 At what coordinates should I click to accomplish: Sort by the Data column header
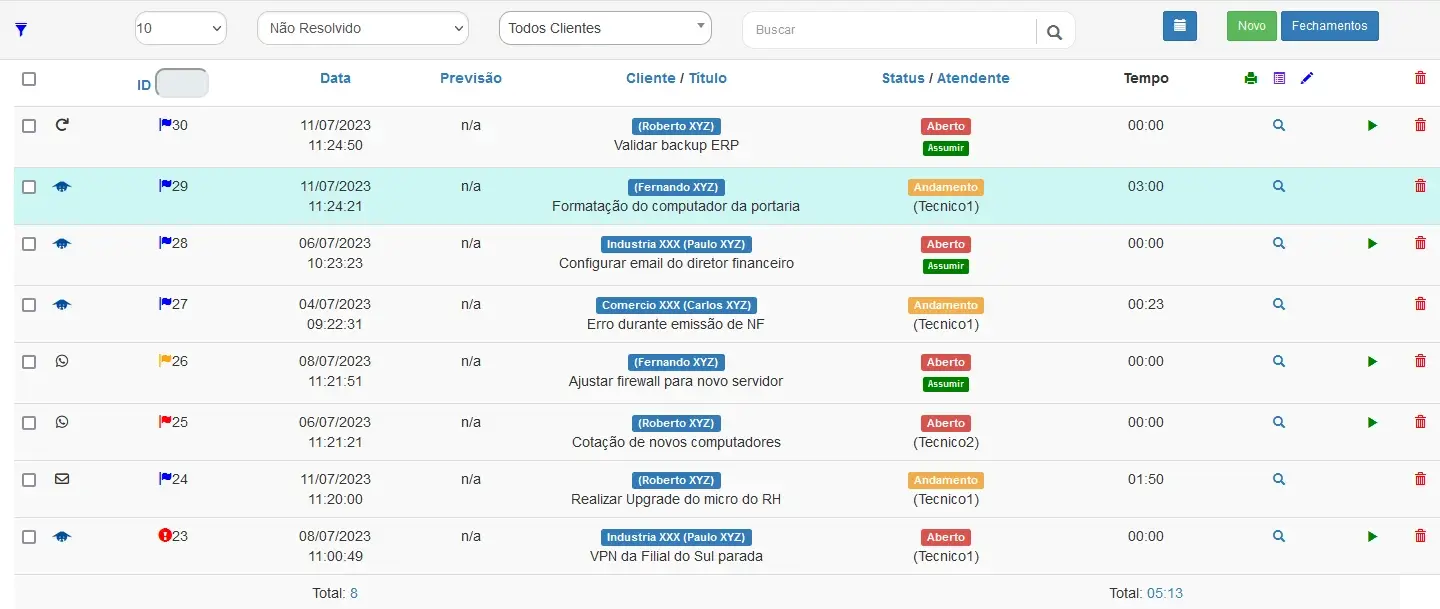click(335, 78)
